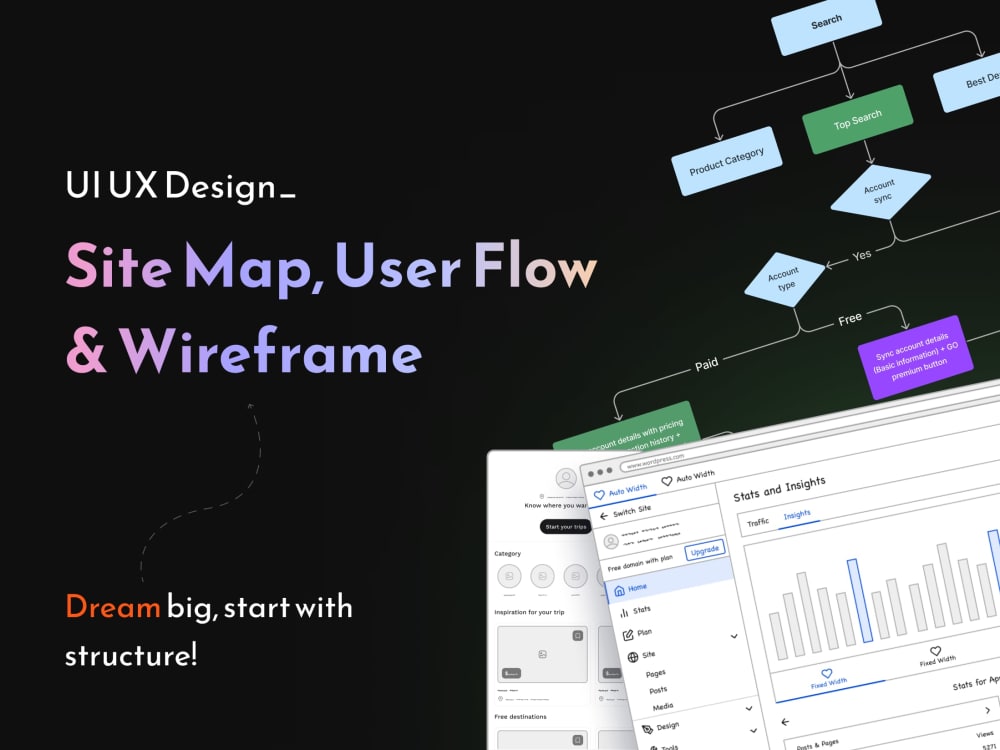Open Plan in the WordPress sidebar
1000x750 pixels.
tap(645, 632)
